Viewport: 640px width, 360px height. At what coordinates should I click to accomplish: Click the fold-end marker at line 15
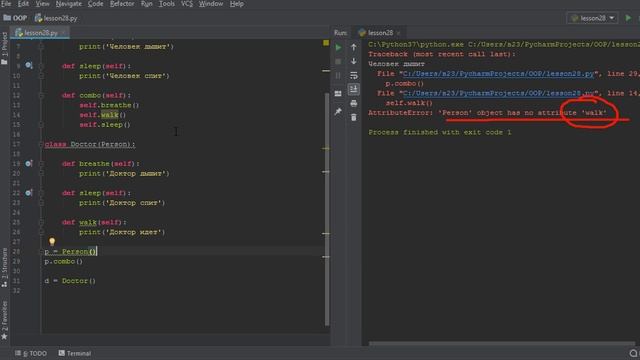tap(41, 124)
